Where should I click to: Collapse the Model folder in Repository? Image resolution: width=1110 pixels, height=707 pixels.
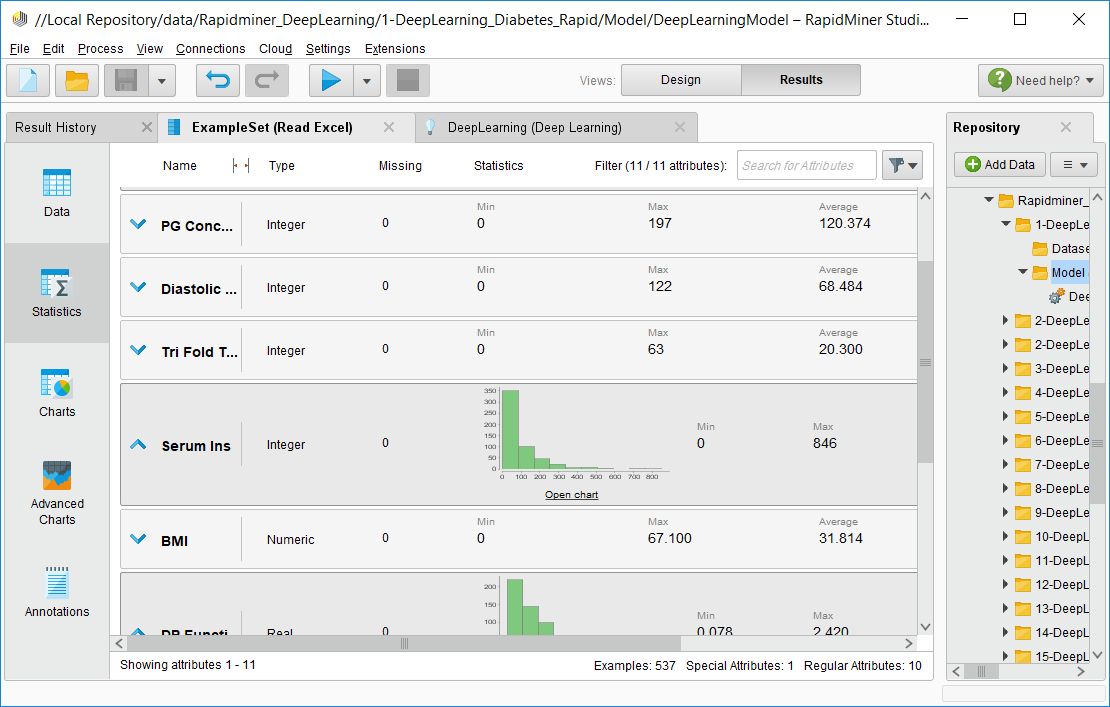point(1023,272)
